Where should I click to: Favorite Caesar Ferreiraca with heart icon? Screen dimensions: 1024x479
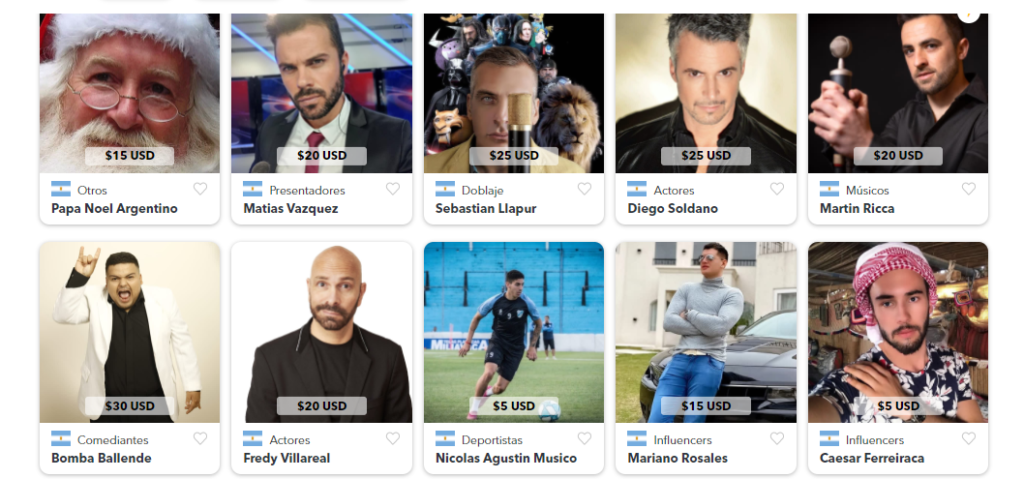click(968, 438)
